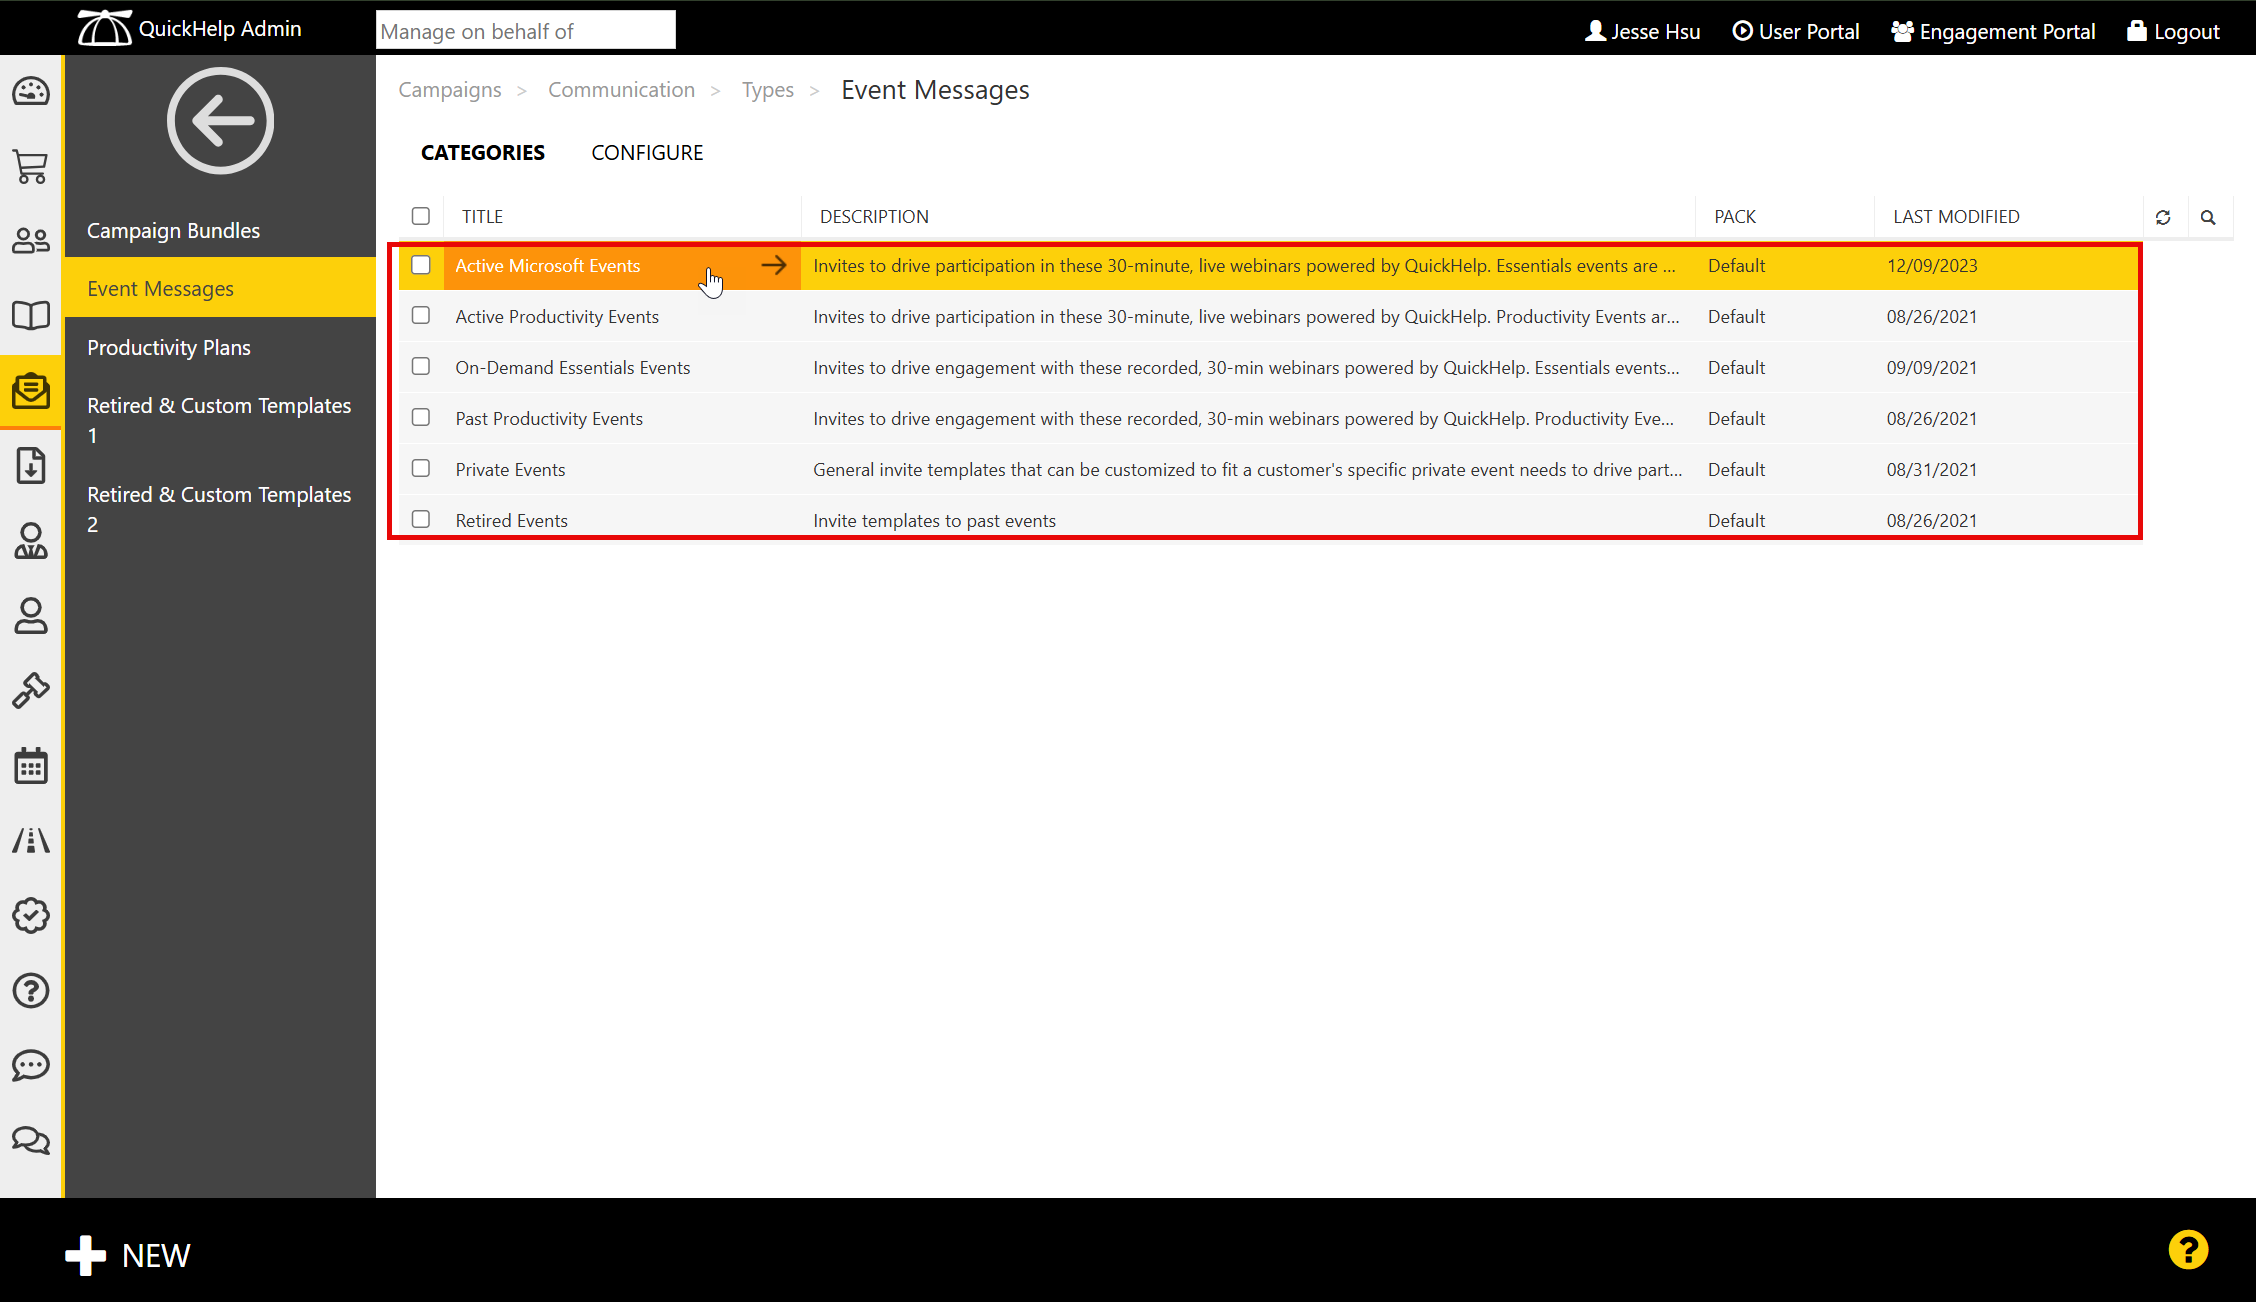Click the calendar sidebar icon
This screenshot has height=1302, width=2256.
tap(30, 766)
